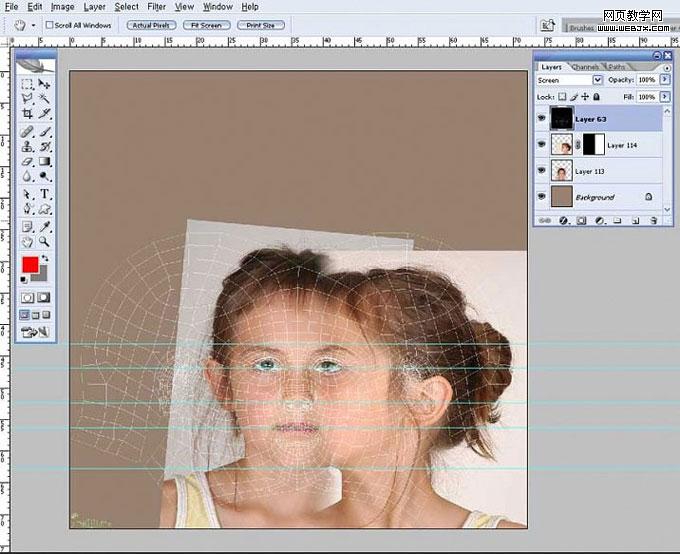The width and height of the screenshot is (680, 554).
Task: Toggle lock image pixels brush icon
Action: coord(574,97)
